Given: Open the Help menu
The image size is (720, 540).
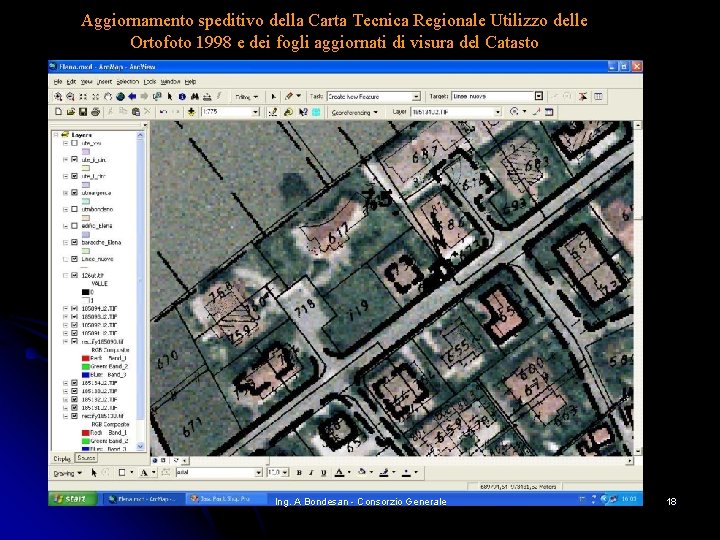Looking at the screenshot, I should pyautogui.click(x=190, y=82).
